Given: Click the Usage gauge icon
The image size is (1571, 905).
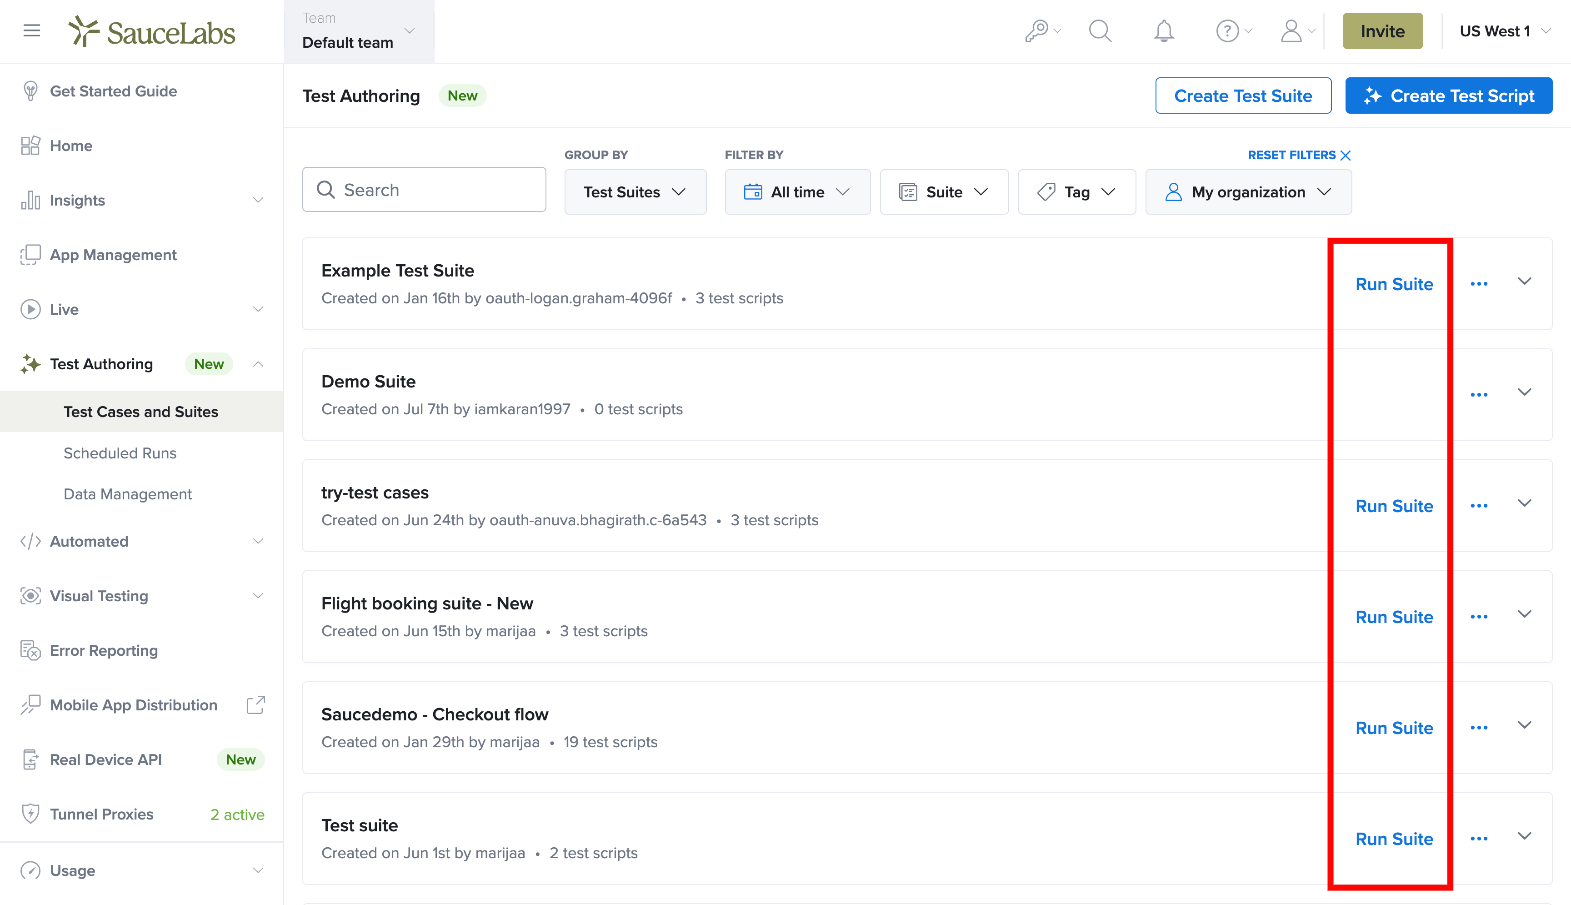Looking at the screenshot, I should click(31, 871).
